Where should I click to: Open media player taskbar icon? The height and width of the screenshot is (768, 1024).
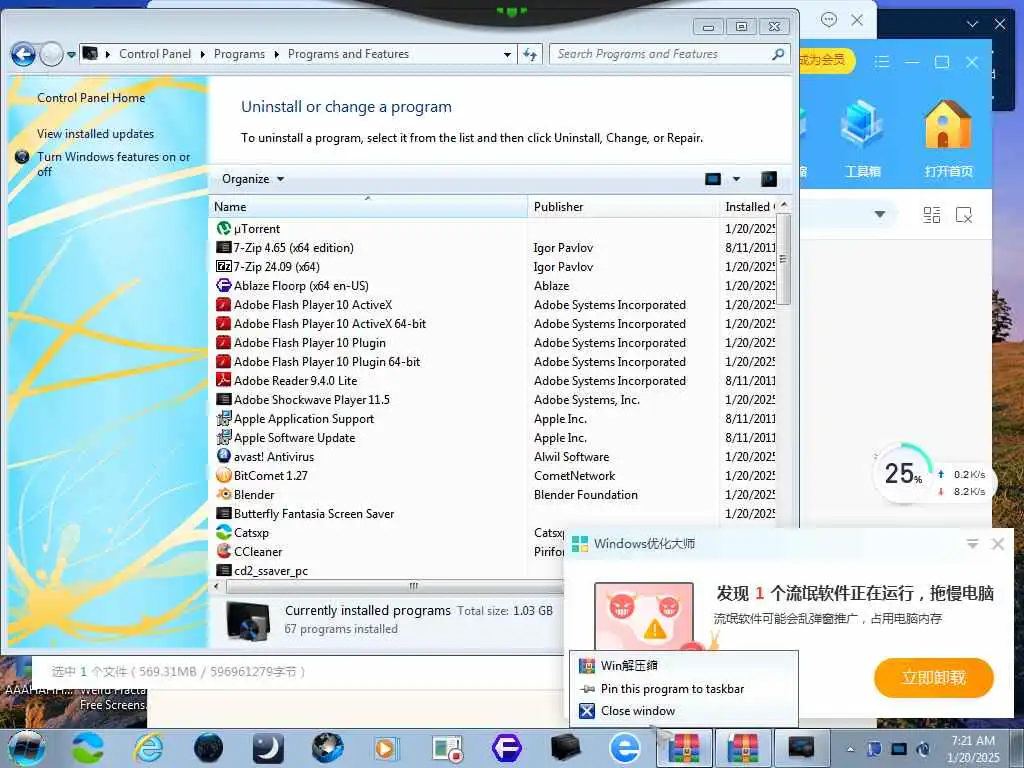click(x=385, y=748)
